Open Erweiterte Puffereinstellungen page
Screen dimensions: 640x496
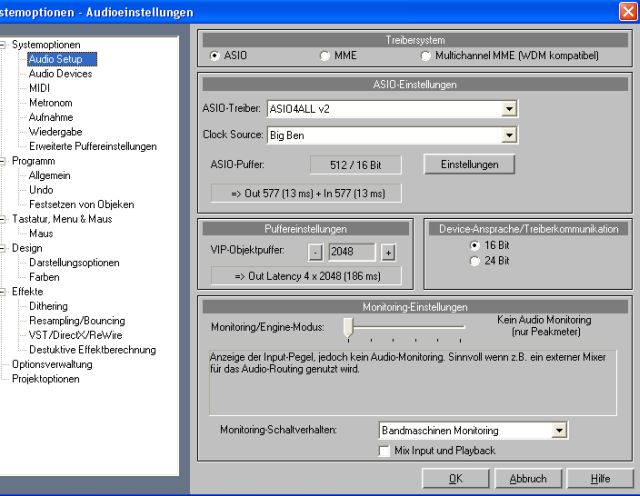point(93,147)
